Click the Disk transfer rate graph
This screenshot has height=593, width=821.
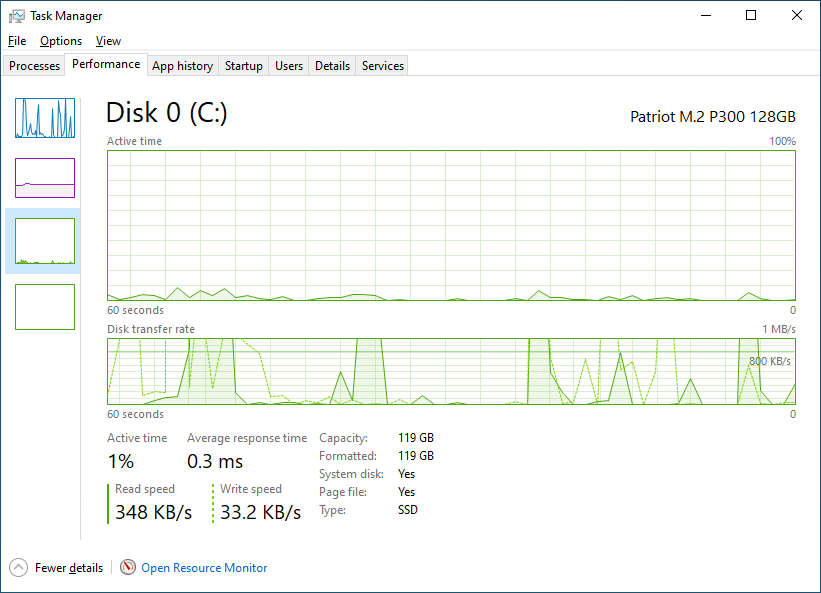451,371
